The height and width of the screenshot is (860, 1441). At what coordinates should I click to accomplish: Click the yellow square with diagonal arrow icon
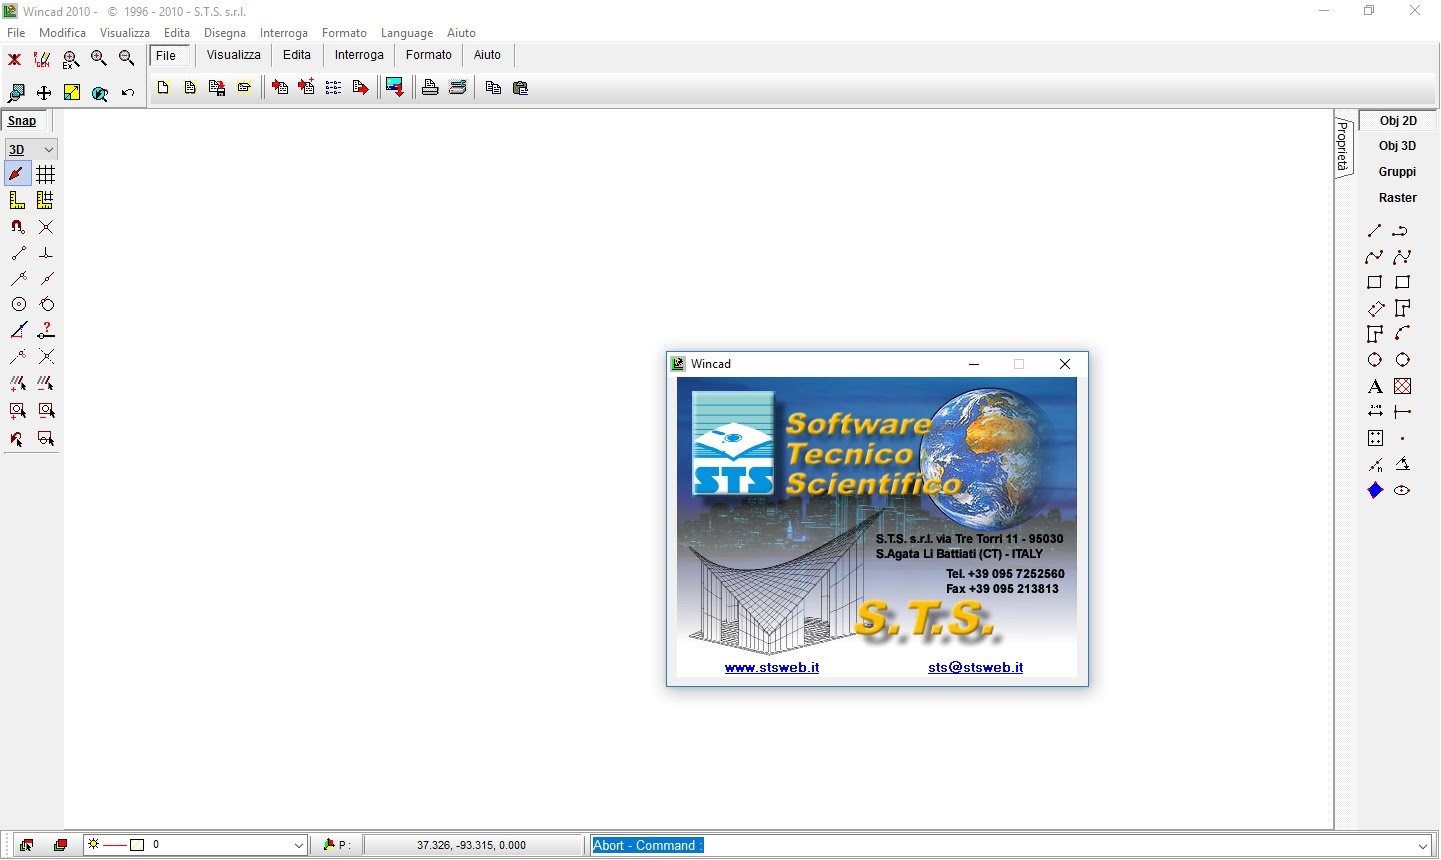pos(72,93)
